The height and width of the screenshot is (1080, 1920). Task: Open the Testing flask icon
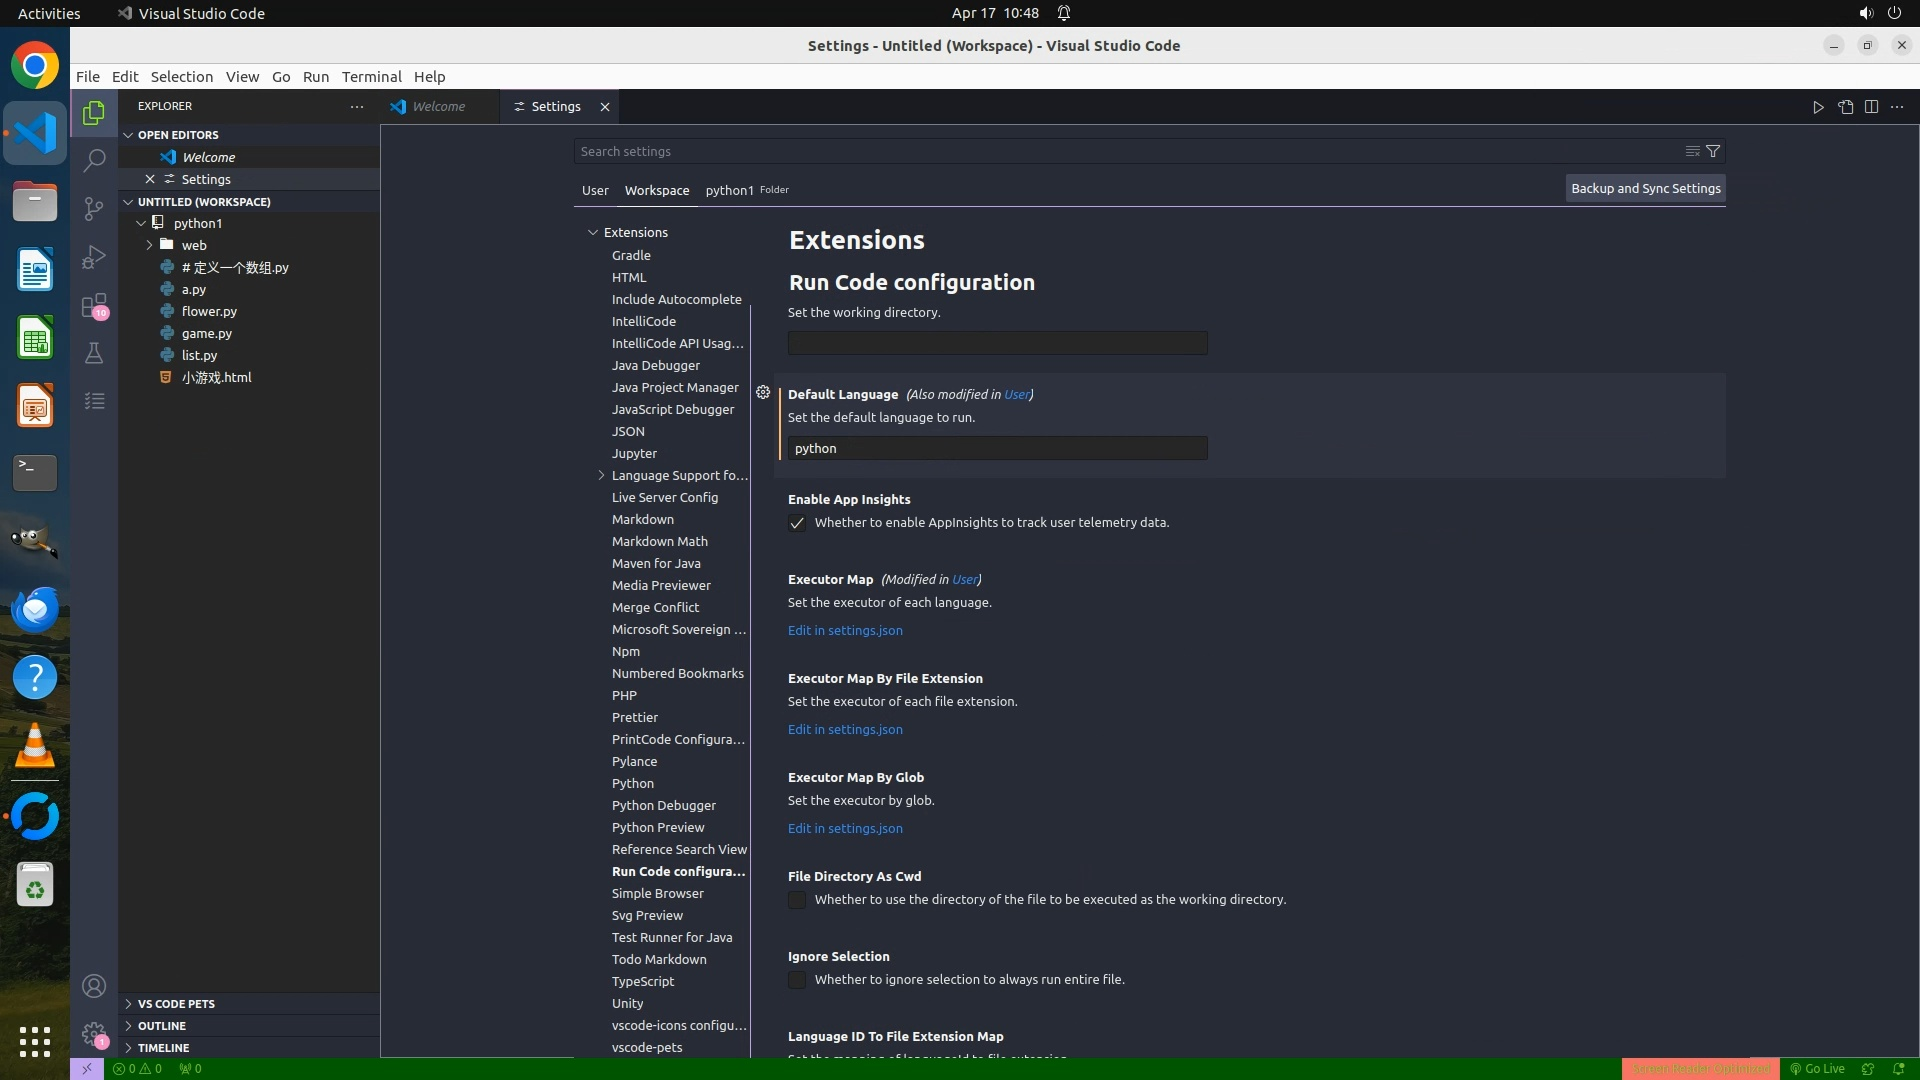(x=94, y=353)
